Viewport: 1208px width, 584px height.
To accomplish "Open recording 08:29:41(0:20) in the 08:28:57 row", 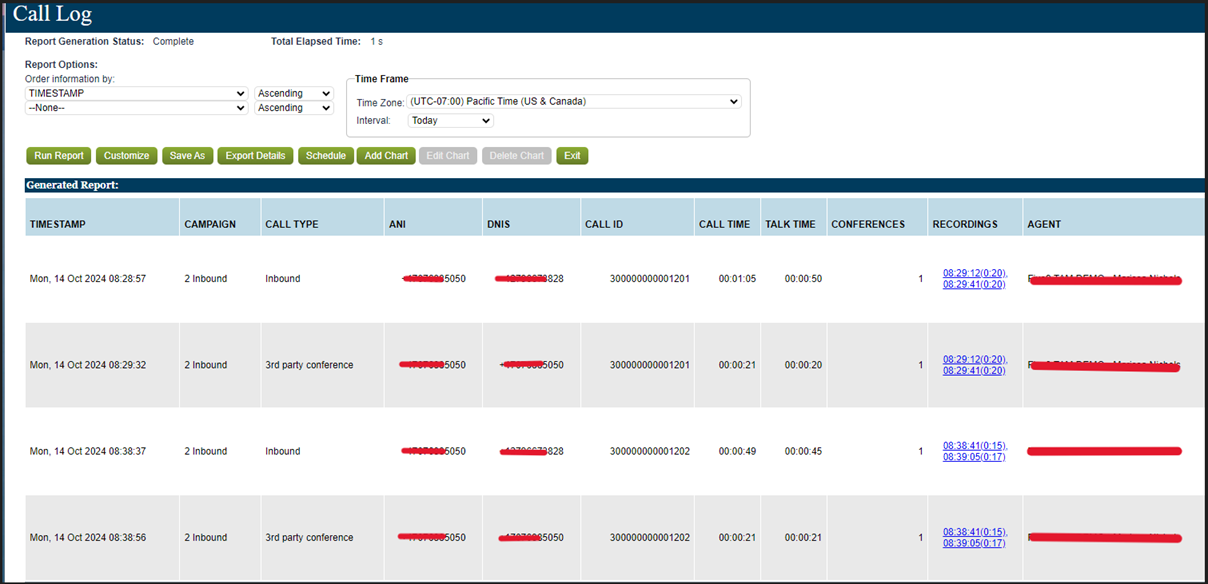I will coord(974,284).
